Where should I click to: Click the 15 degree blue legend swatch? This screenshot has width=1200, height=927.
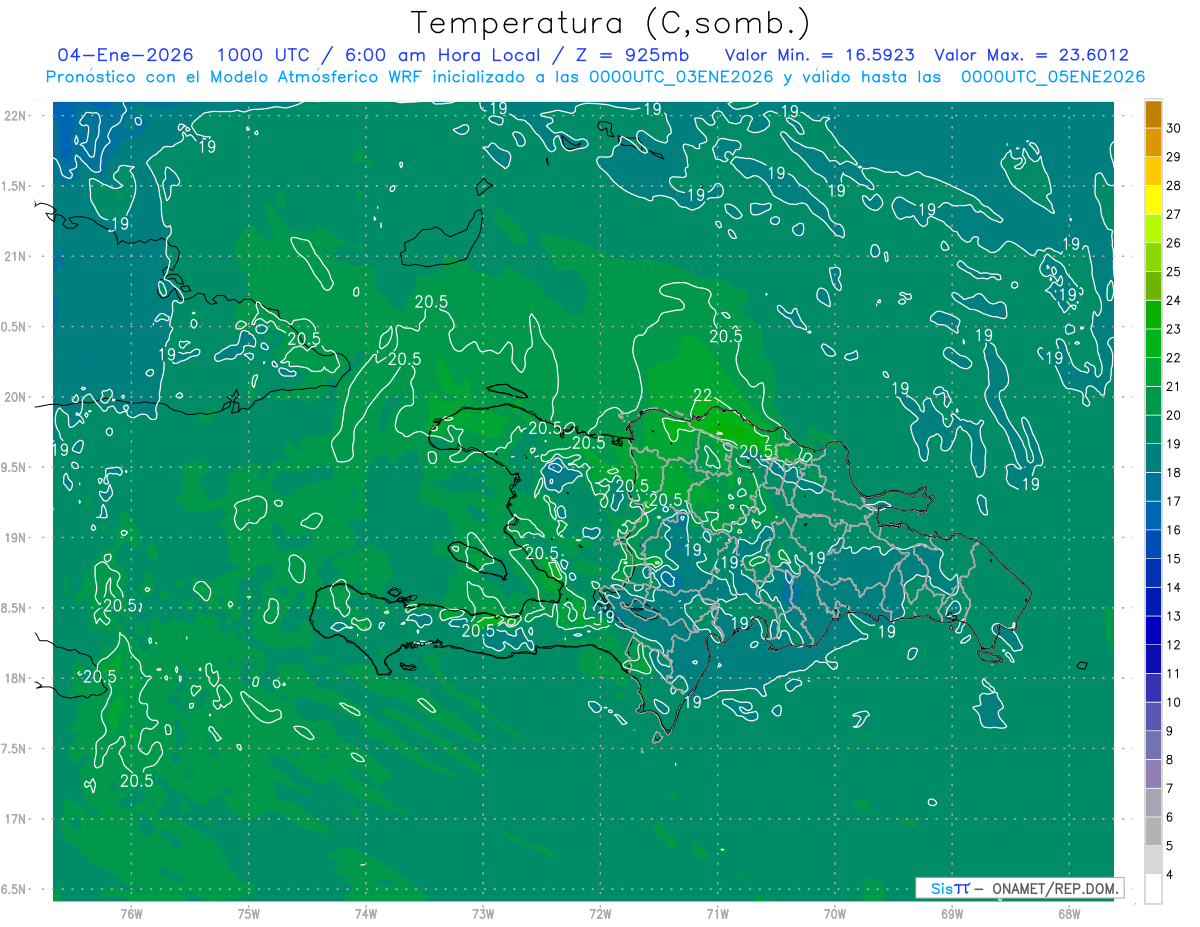coord(1153,545)
